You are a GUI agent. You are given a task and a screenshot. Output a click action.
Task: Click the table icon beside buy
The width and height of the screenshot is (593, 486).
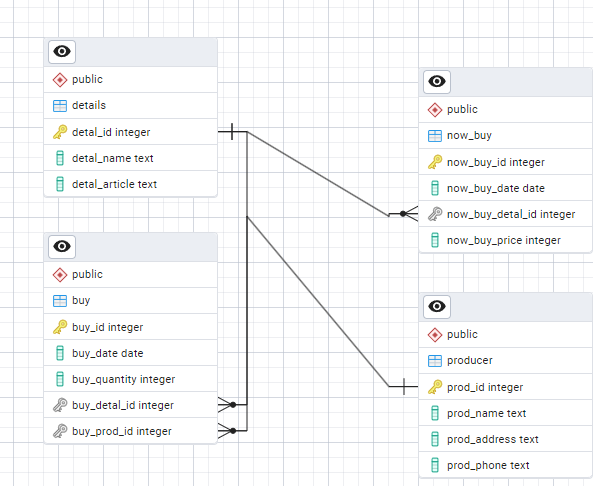(x=60, y=301)
